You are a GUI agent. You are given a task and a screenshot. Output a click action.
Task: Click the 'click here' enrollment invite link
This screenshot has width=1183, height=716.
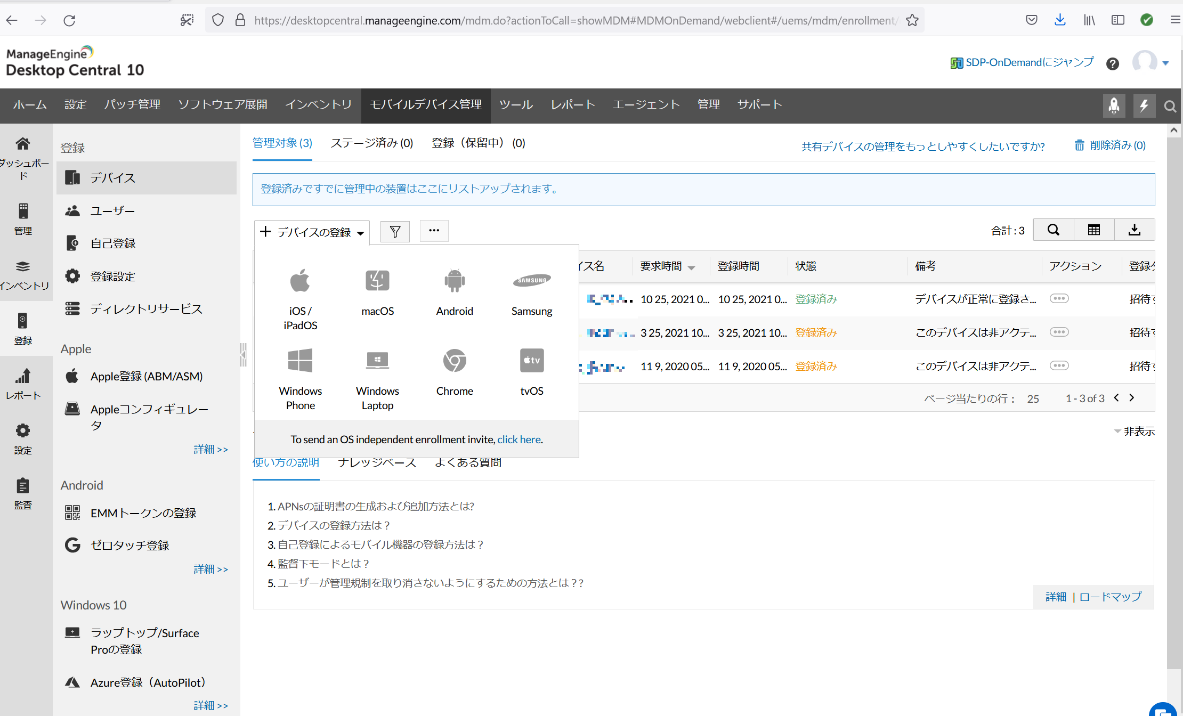point(519,439)
